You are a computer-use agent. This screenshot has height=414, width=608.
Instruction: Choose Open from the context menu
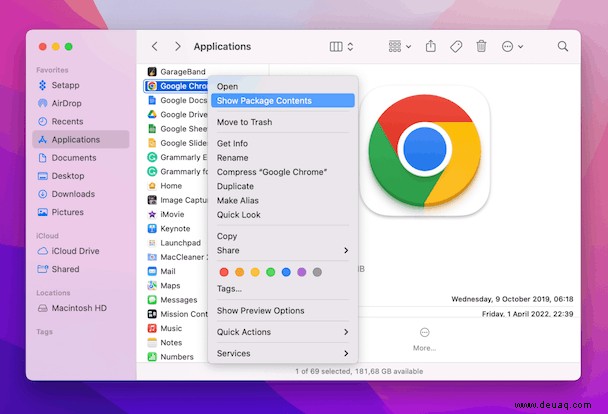[283, 86]
